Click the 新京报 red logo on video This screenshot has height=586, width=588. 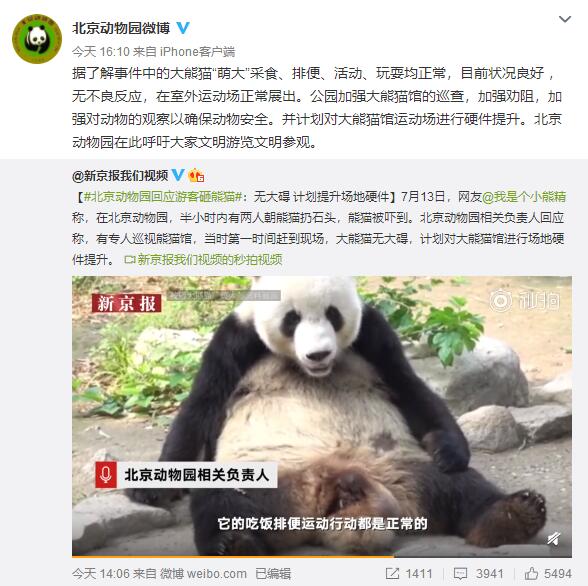126,303
